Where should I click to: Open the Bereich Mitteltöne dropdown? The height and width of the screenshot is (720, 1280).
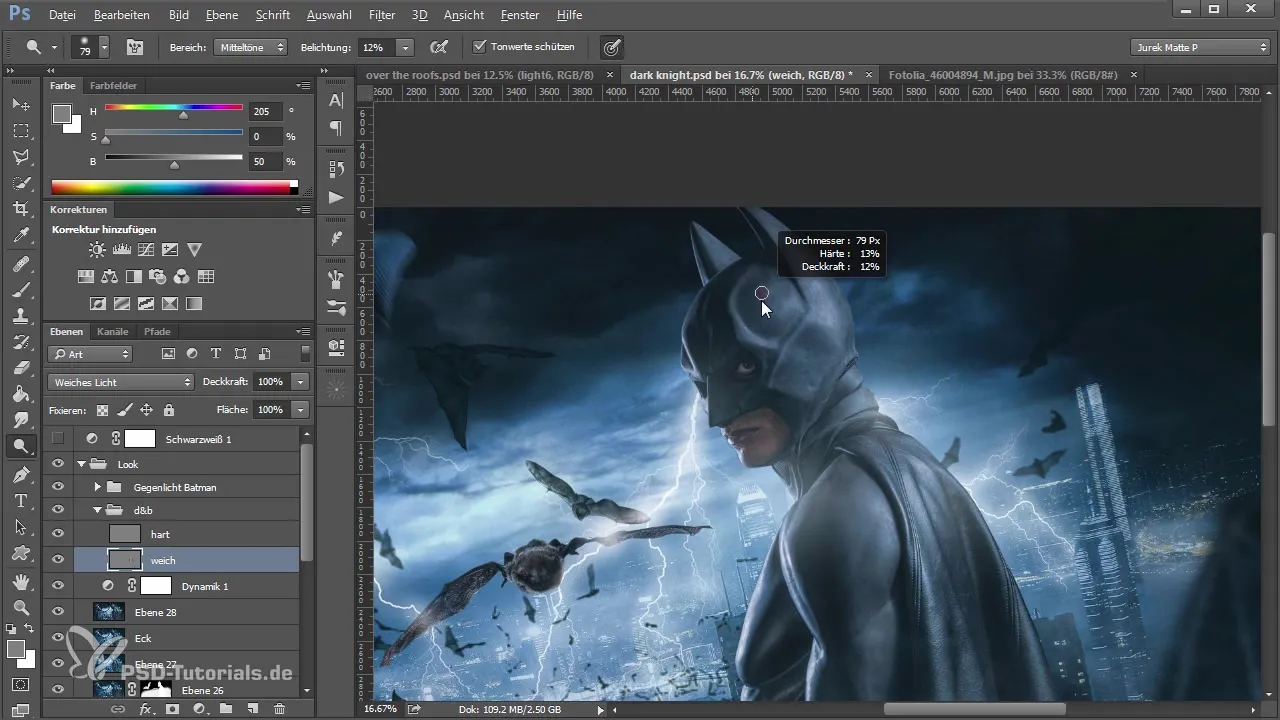pyautogui.click(x=250, y=47)
